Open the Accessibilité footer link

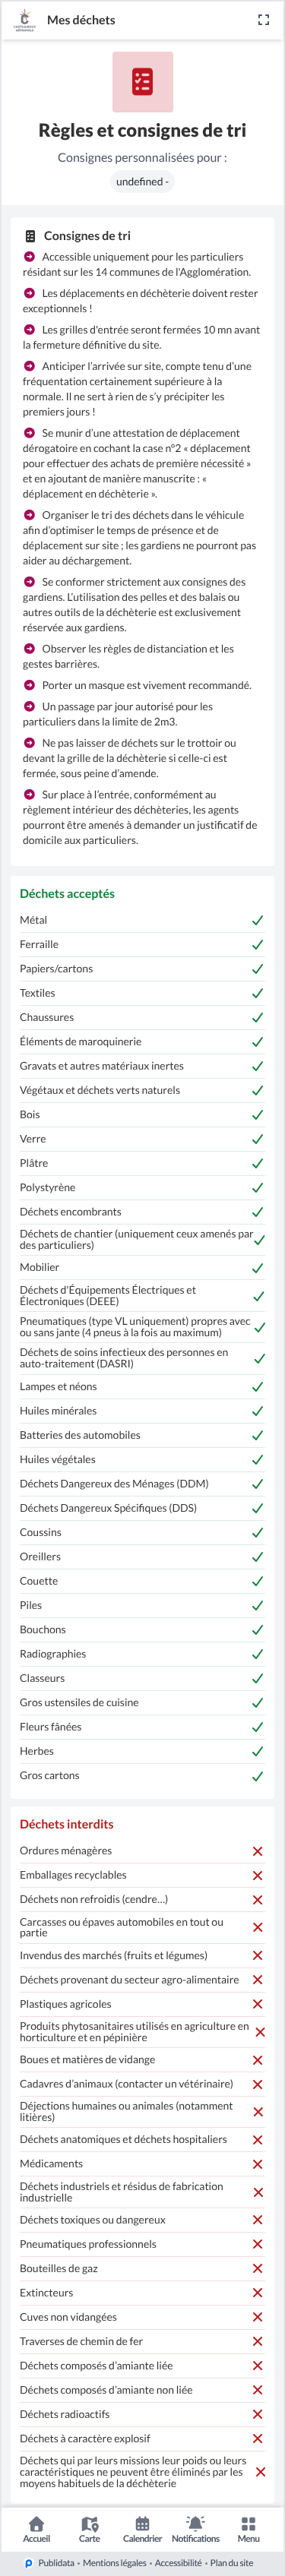click(178, 2563)
